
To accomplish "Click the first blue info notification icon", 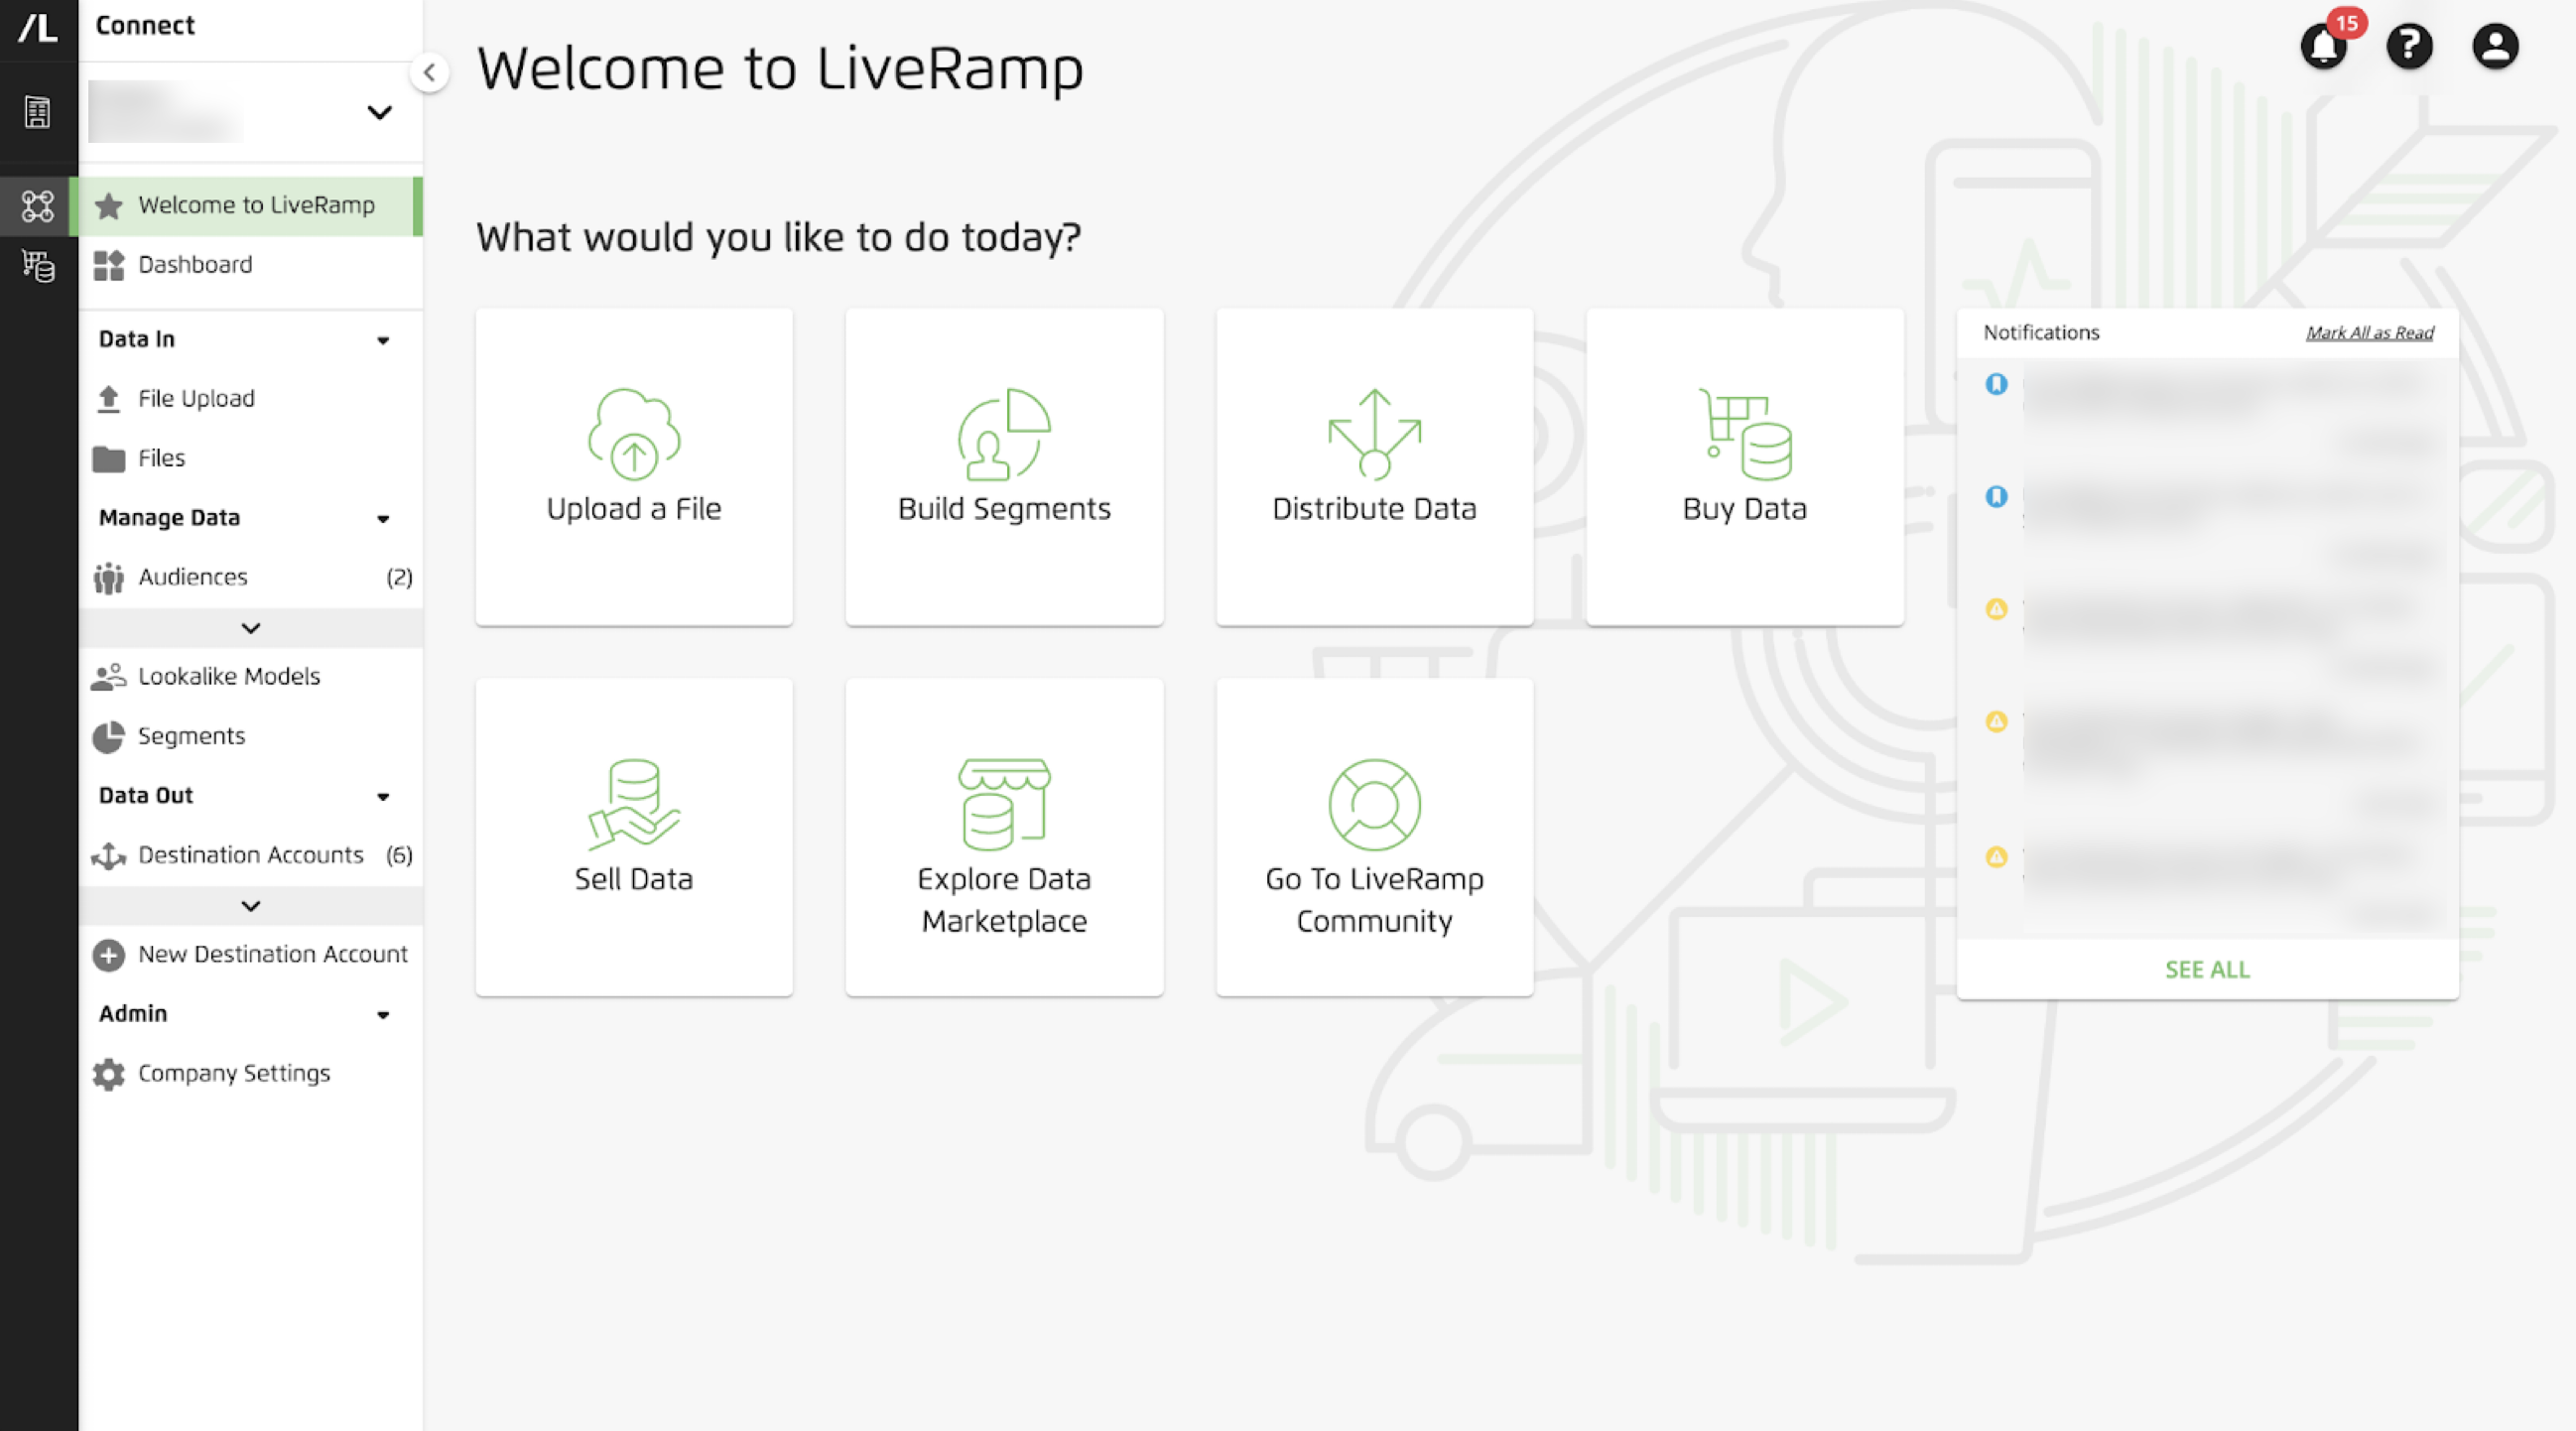I will tap(1996, 384).
